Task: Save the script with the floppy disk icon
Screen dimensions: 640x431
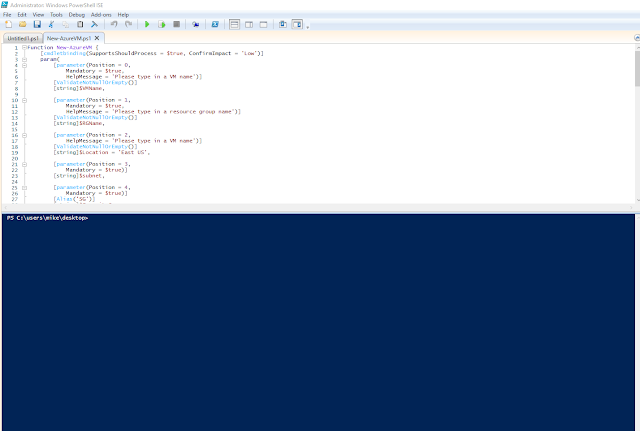Action: [x=37, y=24]
